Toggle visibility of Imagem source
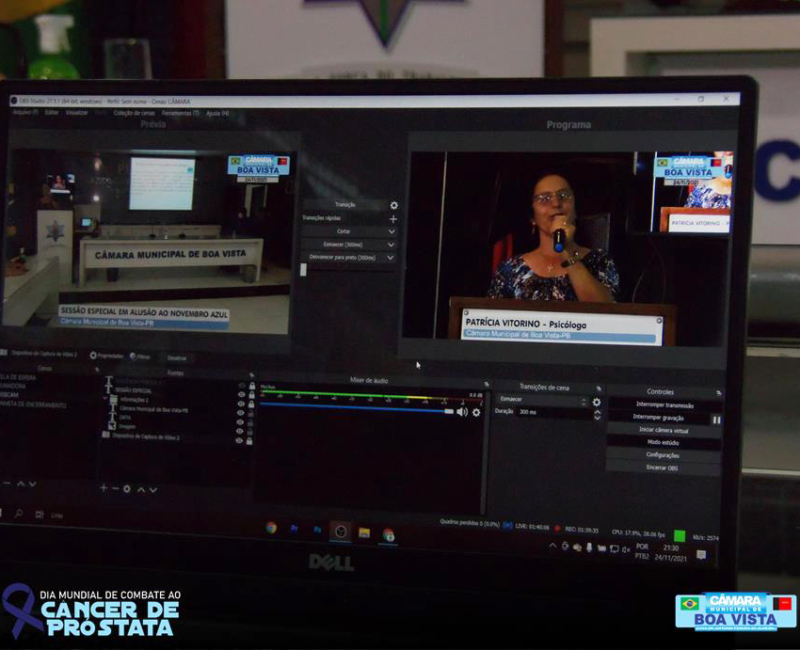The width and height of the screenshot is (800, 650). pyautogui.click(x=241, y=426)
